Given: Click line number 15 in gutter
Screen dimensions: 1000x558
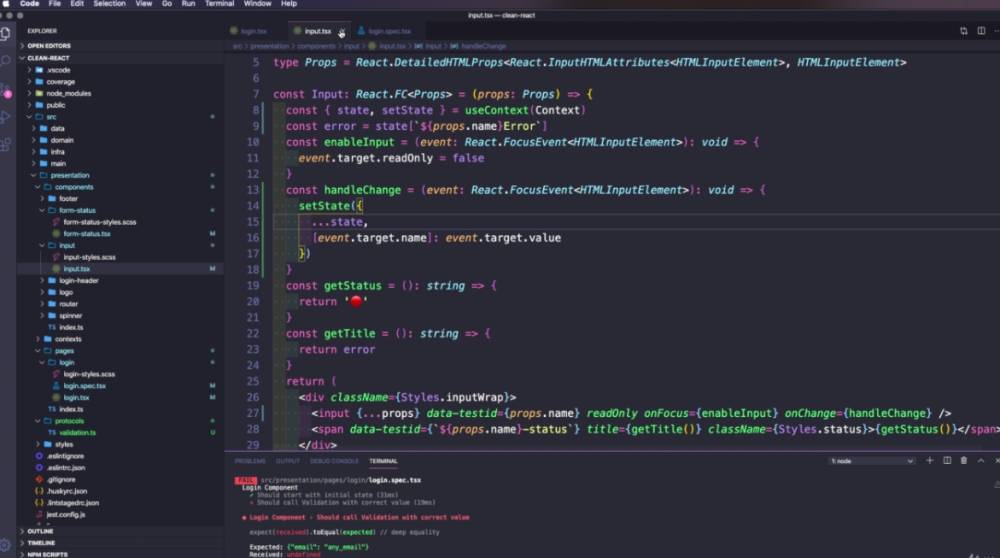Looking at the screenshot, I should [253, 222].
